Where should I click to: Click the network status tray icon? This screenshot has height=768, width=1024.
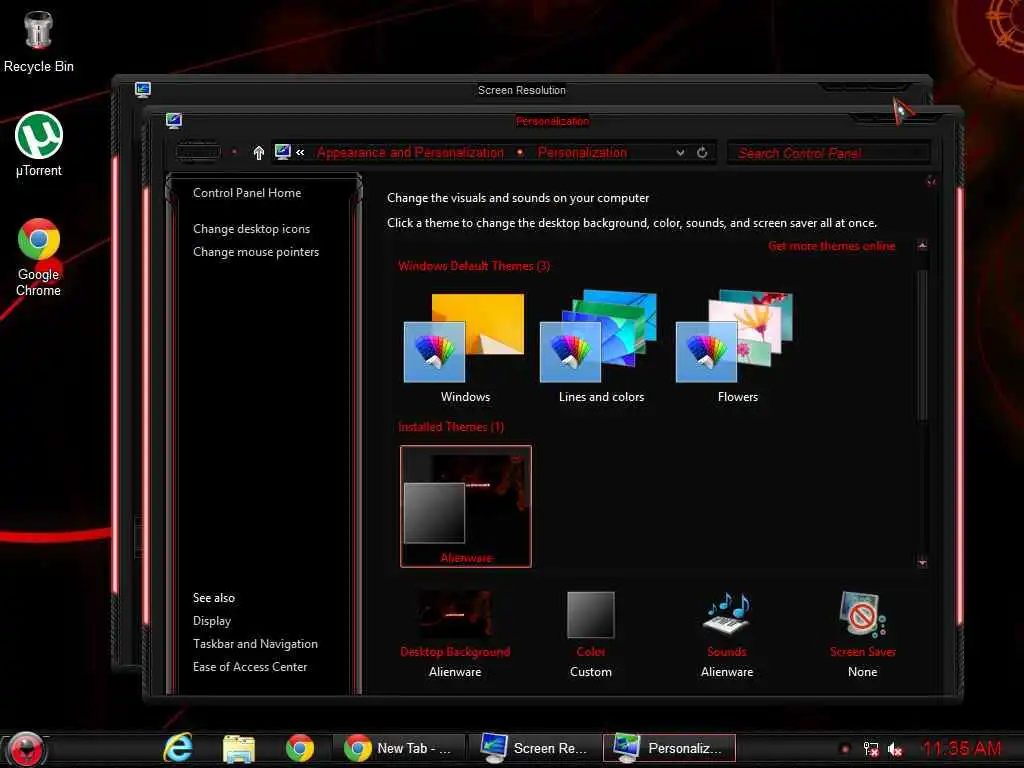[x=871, y=749]
